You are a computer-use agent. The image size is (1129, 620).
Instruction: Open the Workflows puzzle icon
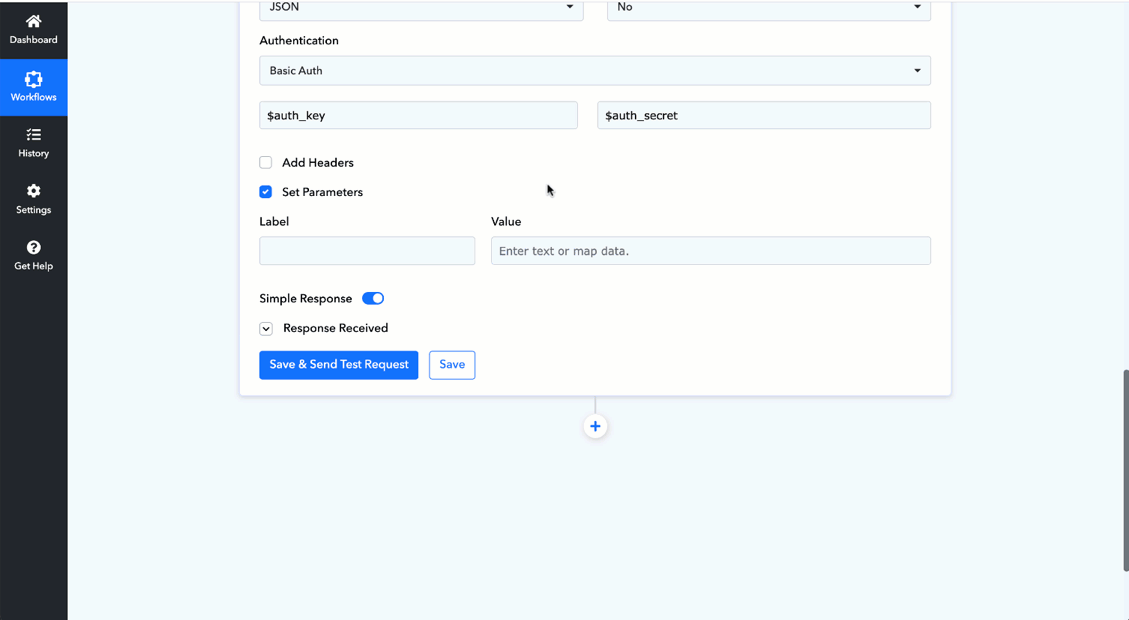(x=33, y=78)
